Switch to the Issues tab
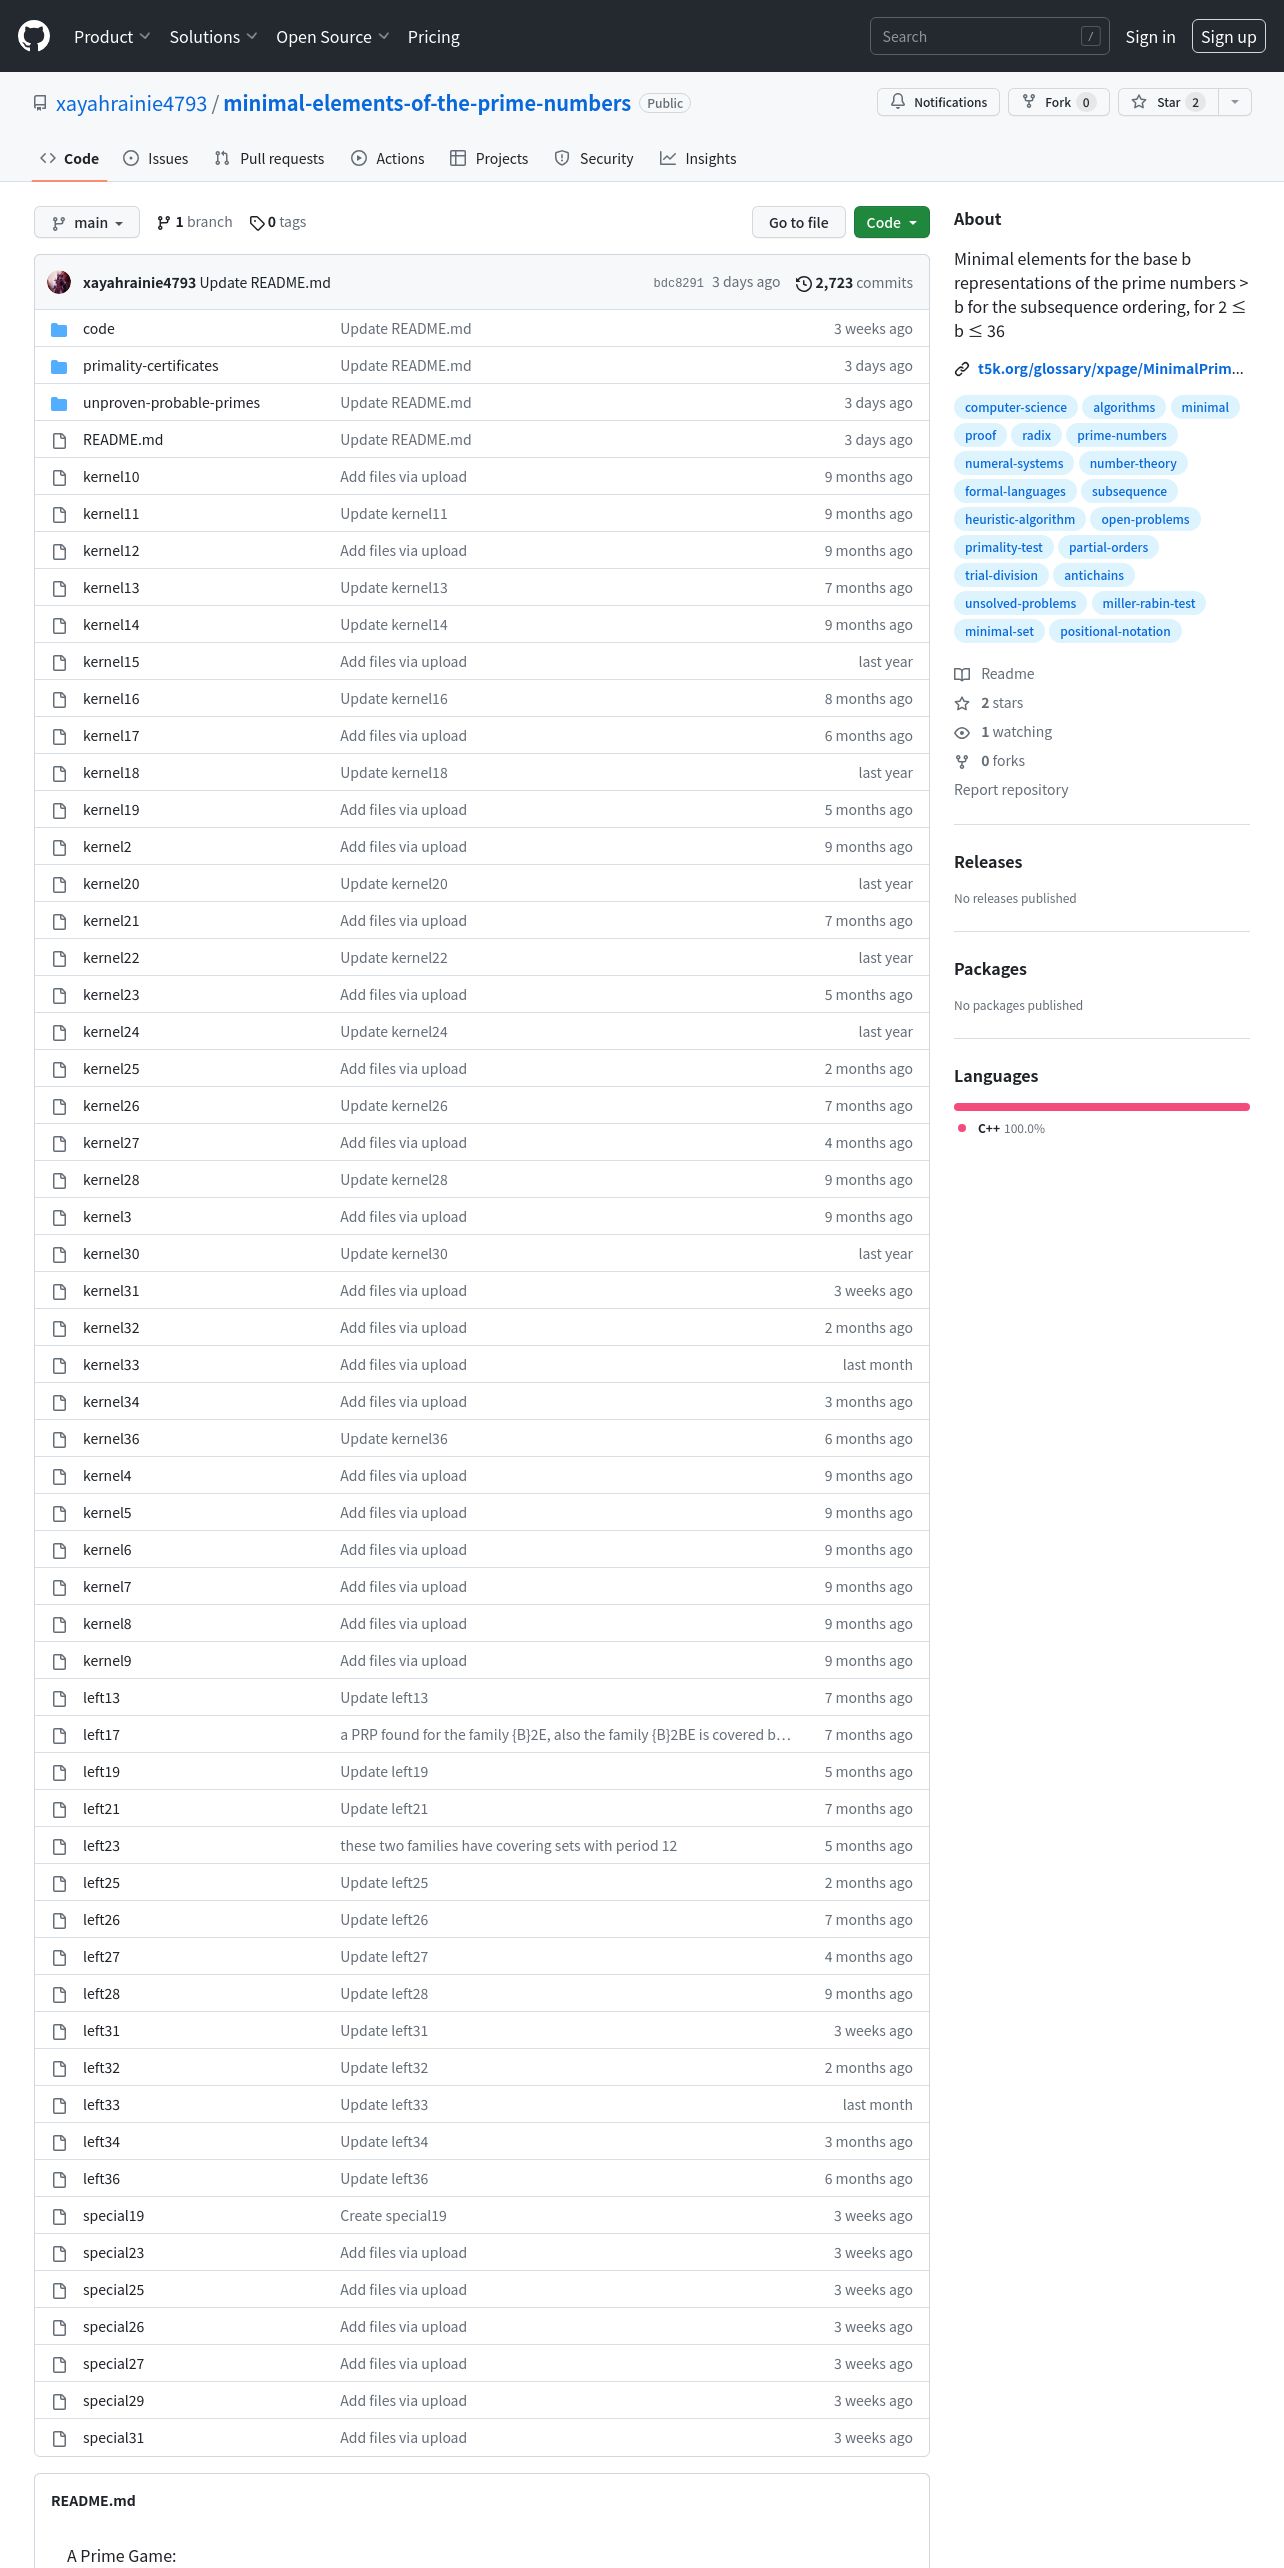Image resolution: width=1284 pixels, height=2568 pixels. pos(156,158)
